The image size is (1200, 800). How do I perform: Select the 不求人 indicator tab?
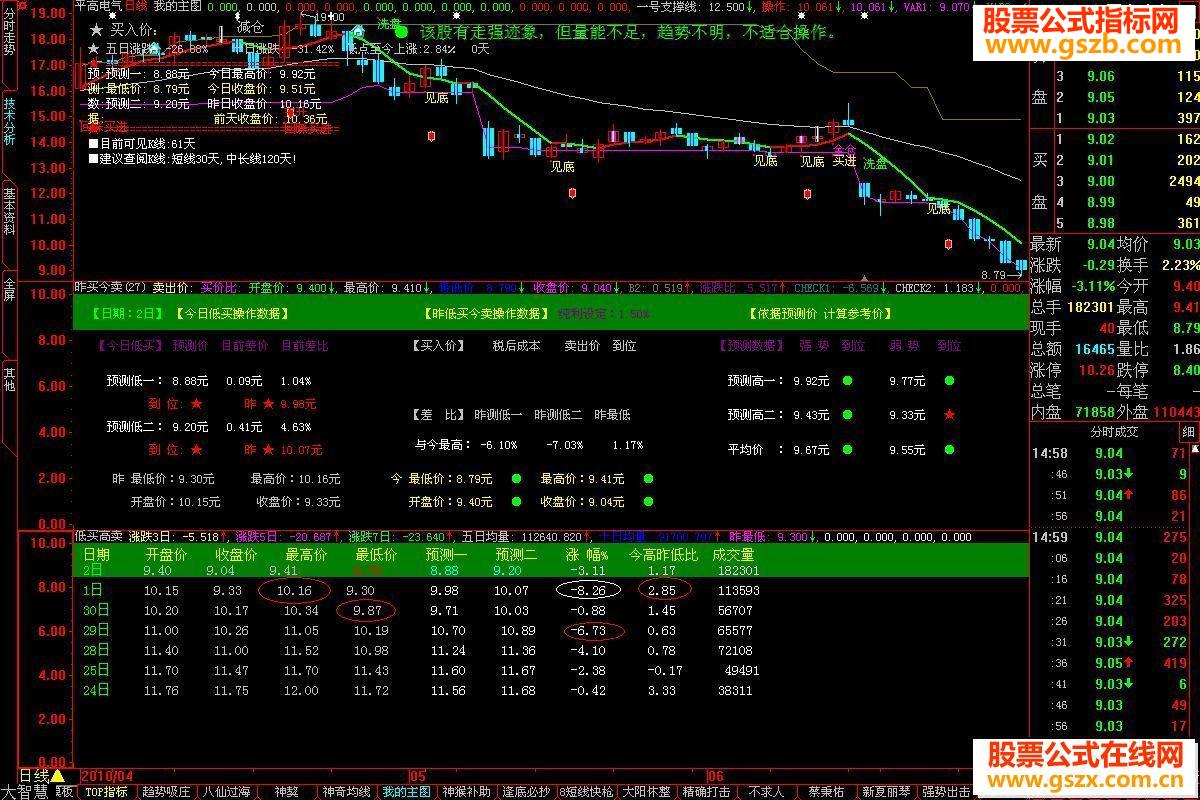767,792
